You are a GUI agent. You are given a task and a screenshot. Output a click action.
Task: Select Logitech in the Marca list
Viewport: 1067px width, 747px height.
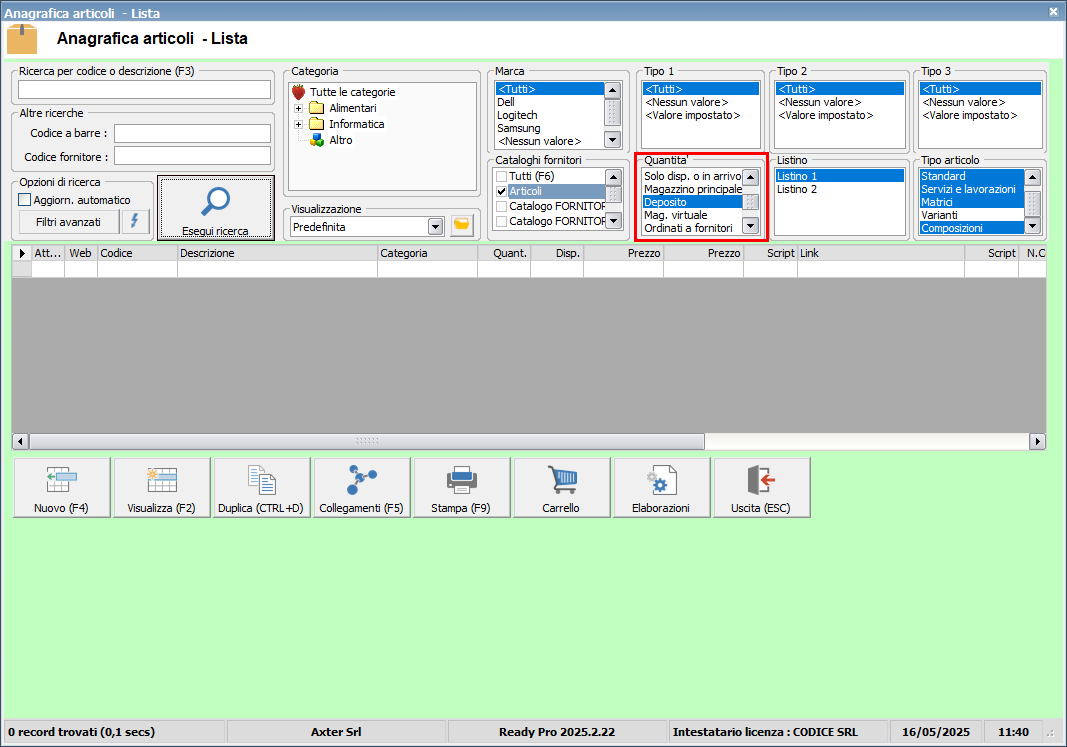550,115
